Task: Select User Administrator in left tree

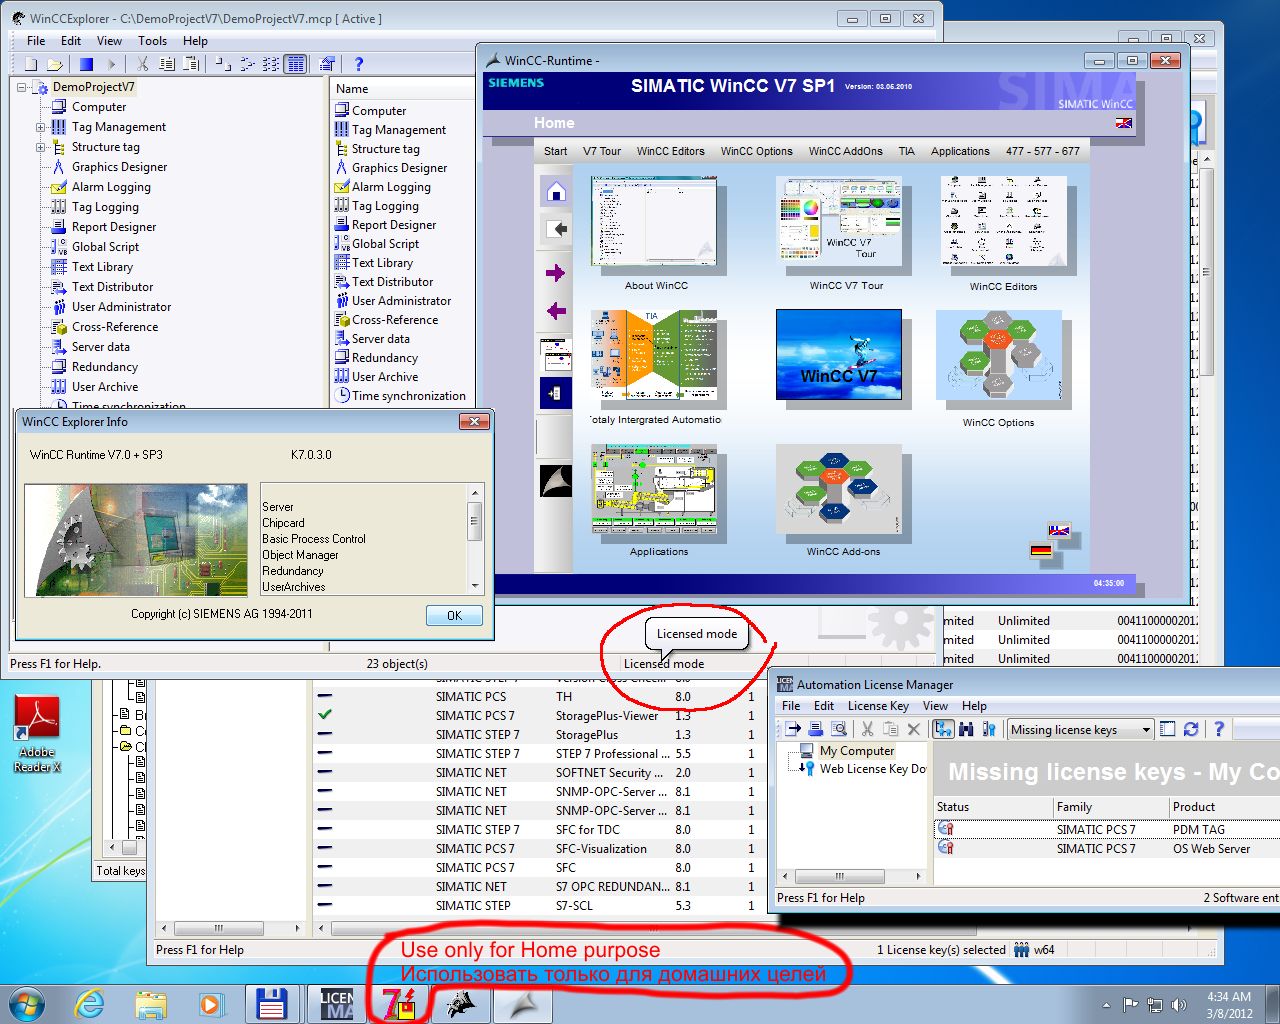Action: 121,307
